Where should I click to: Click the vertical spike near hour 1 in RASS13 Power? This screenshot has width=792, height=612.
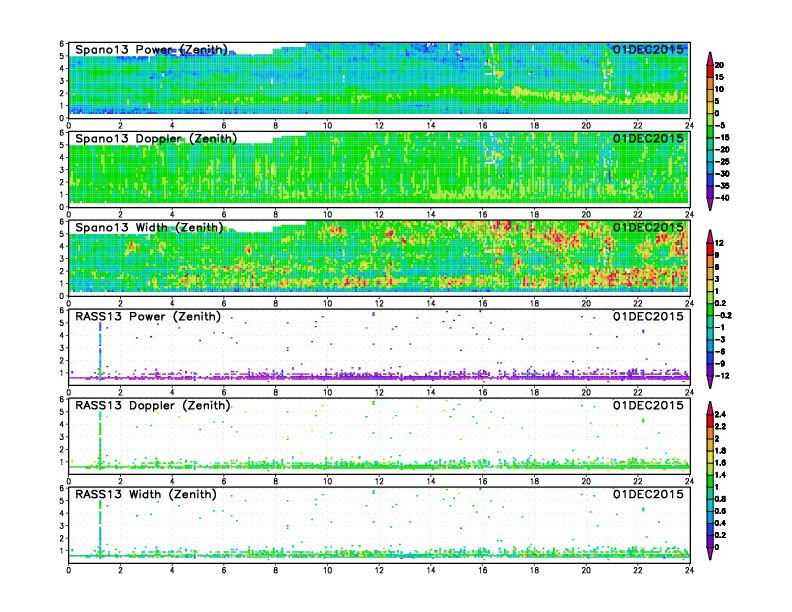coord(100,350)
